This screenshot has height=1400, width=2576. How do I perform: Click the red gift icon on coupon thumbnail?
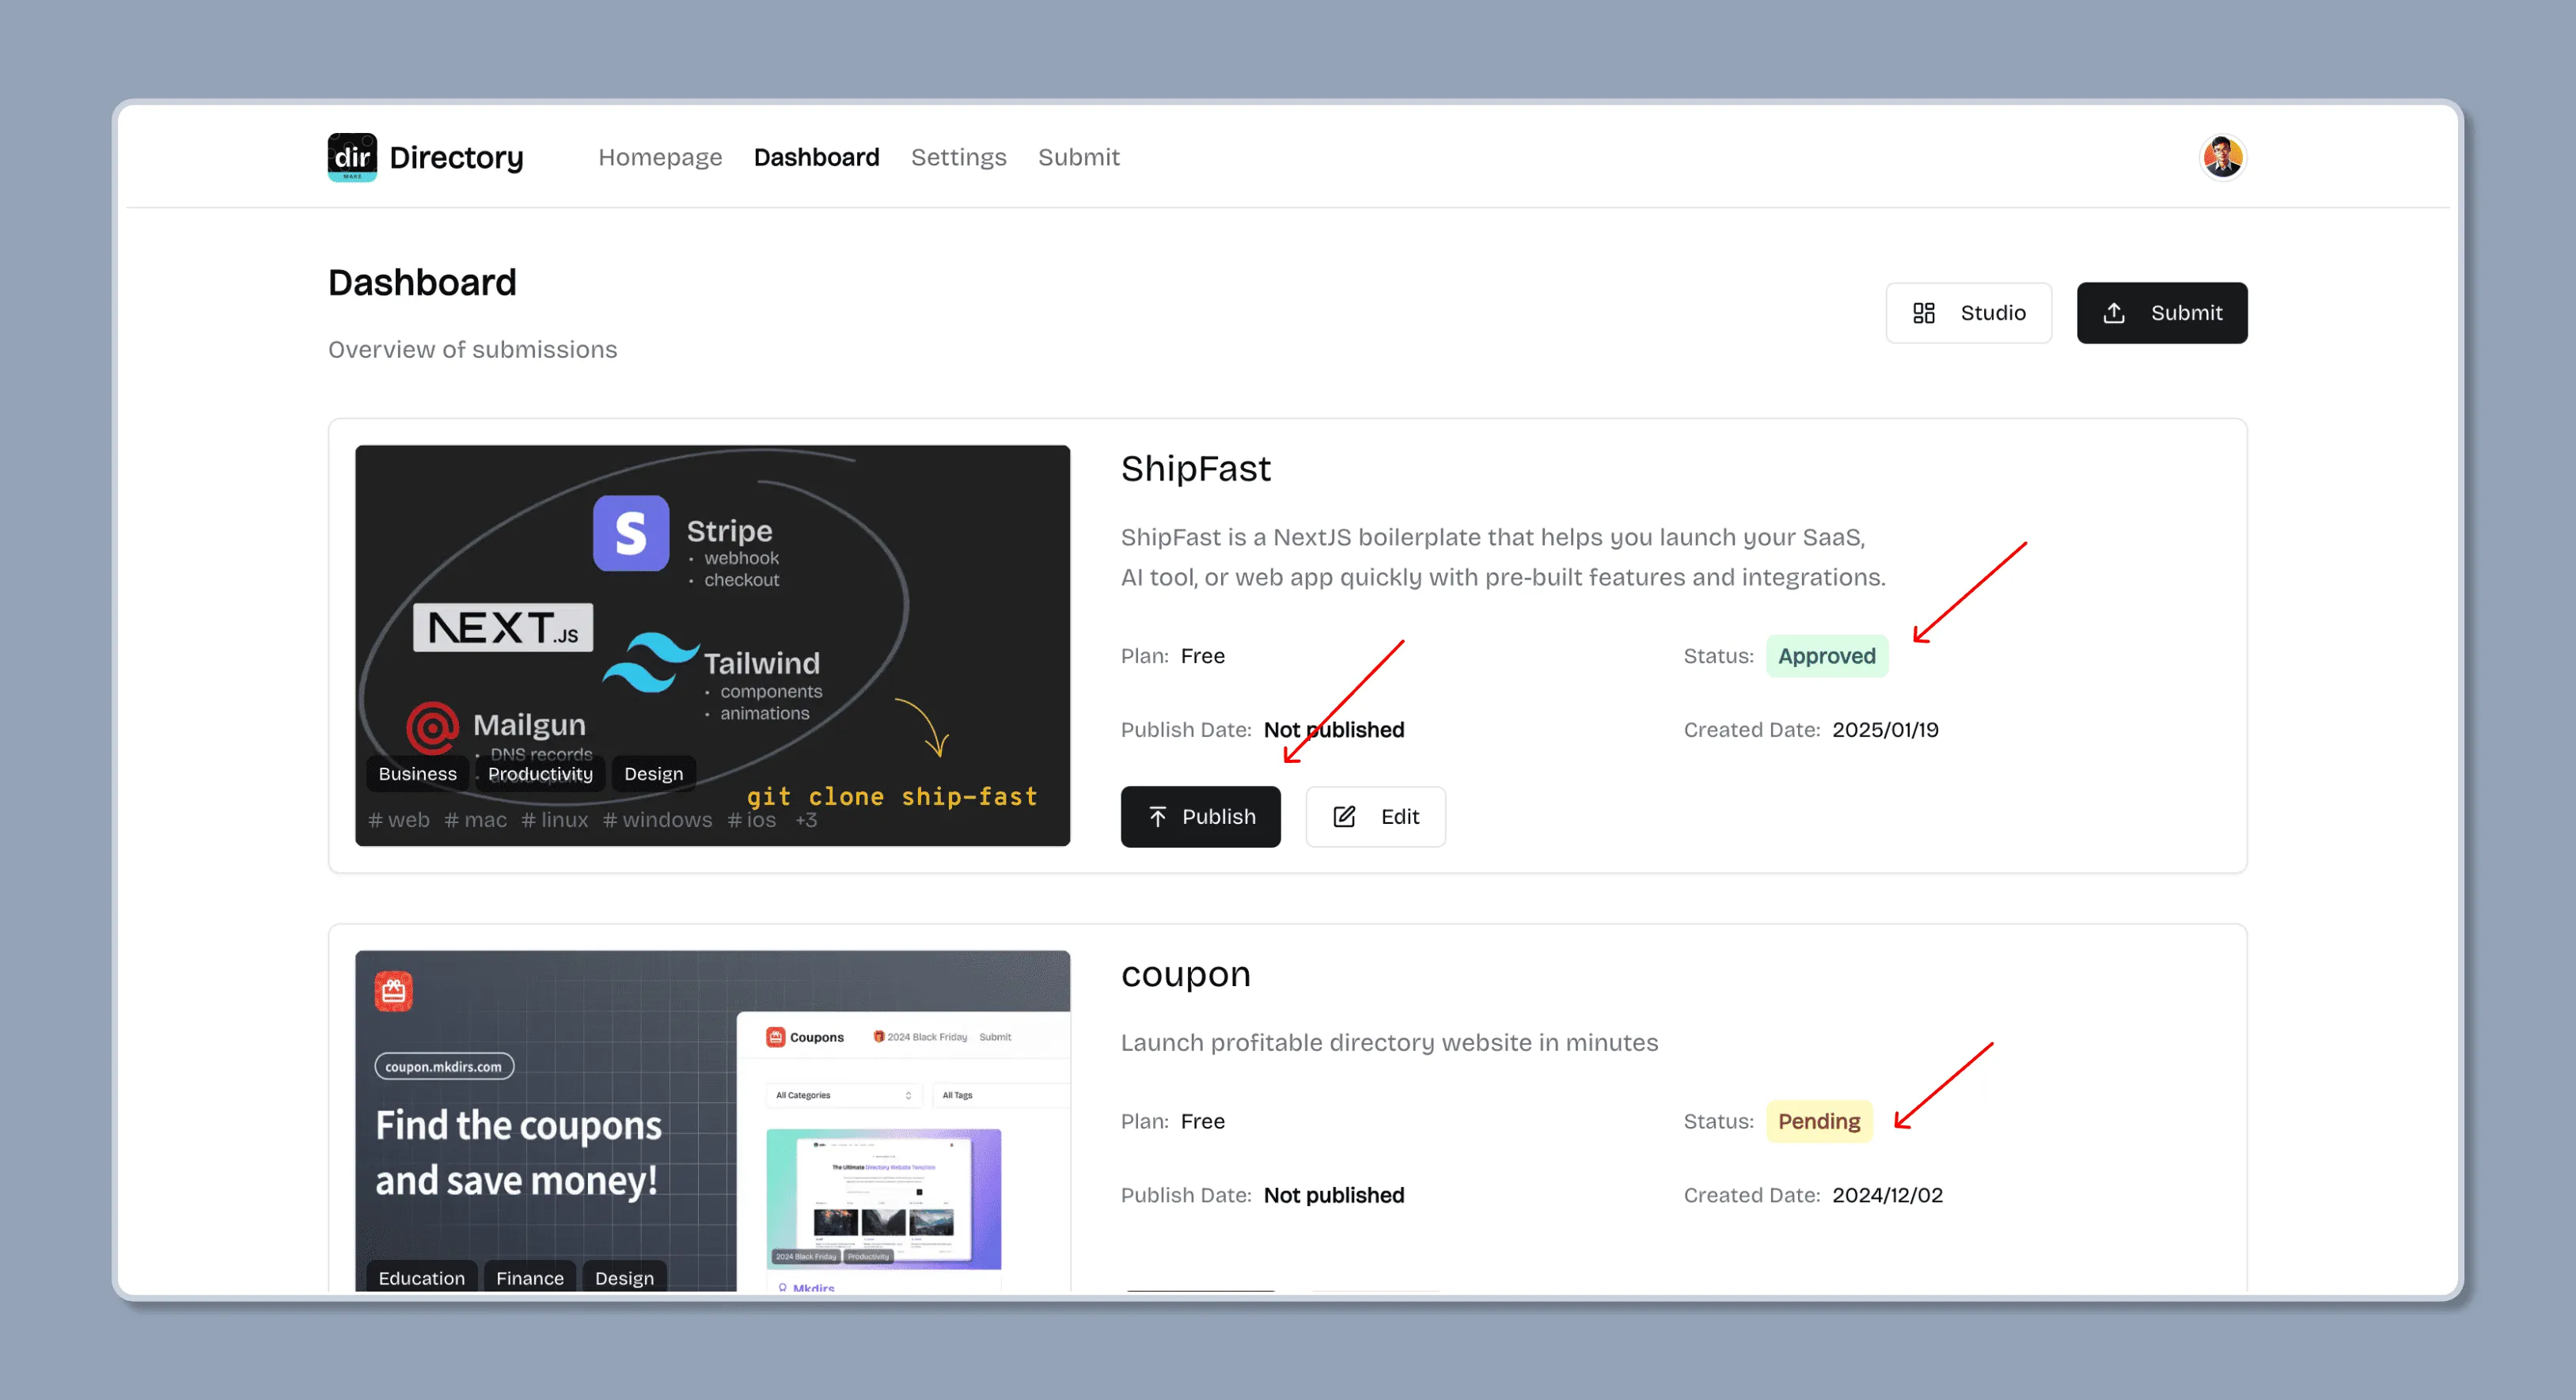tap(393, 991)
